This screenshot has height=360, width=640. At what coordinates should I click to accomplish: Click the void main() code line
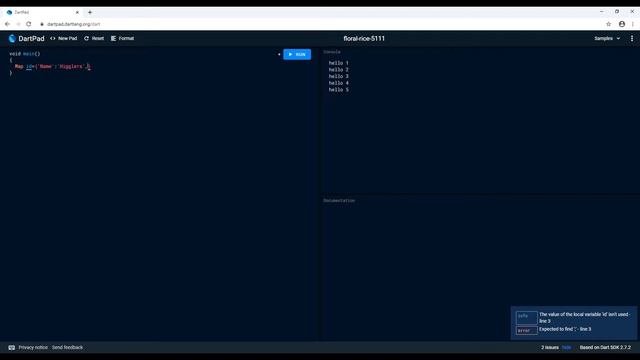point(24,53)
